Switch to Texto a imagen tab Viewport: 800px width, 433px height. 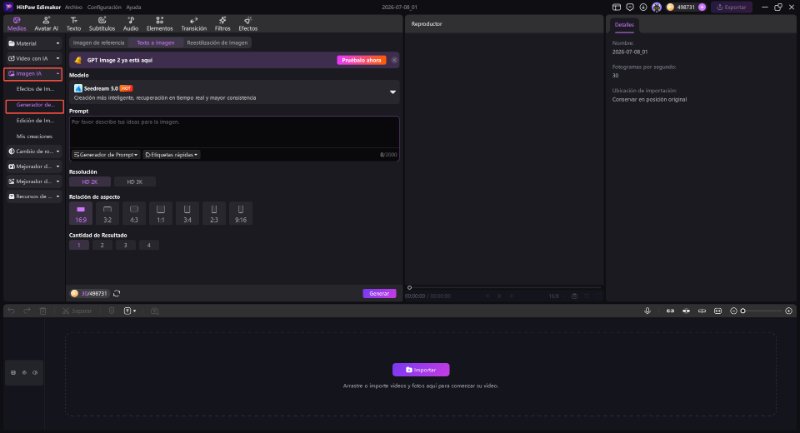click(x=156, y=43)
